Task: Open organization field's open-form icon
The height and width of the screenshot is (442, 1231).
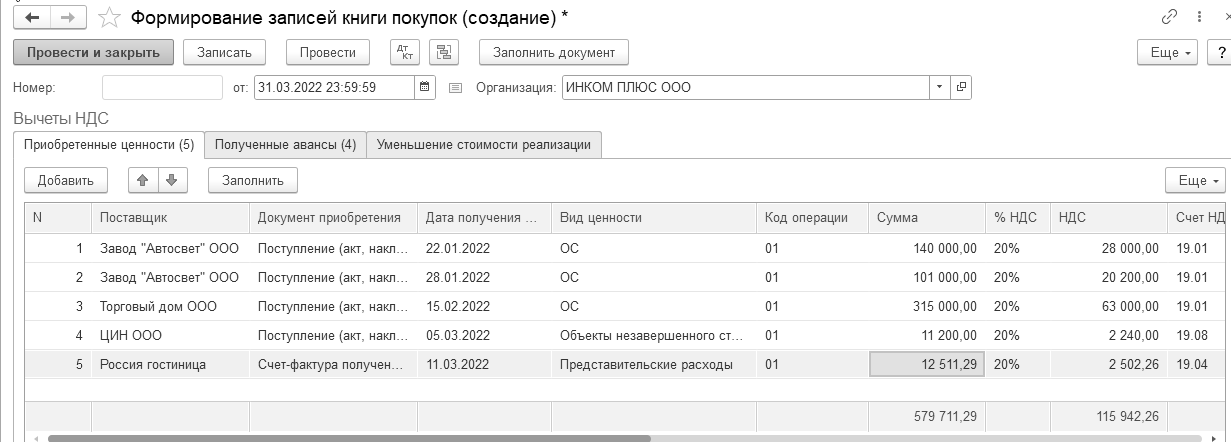Action: 961,88
